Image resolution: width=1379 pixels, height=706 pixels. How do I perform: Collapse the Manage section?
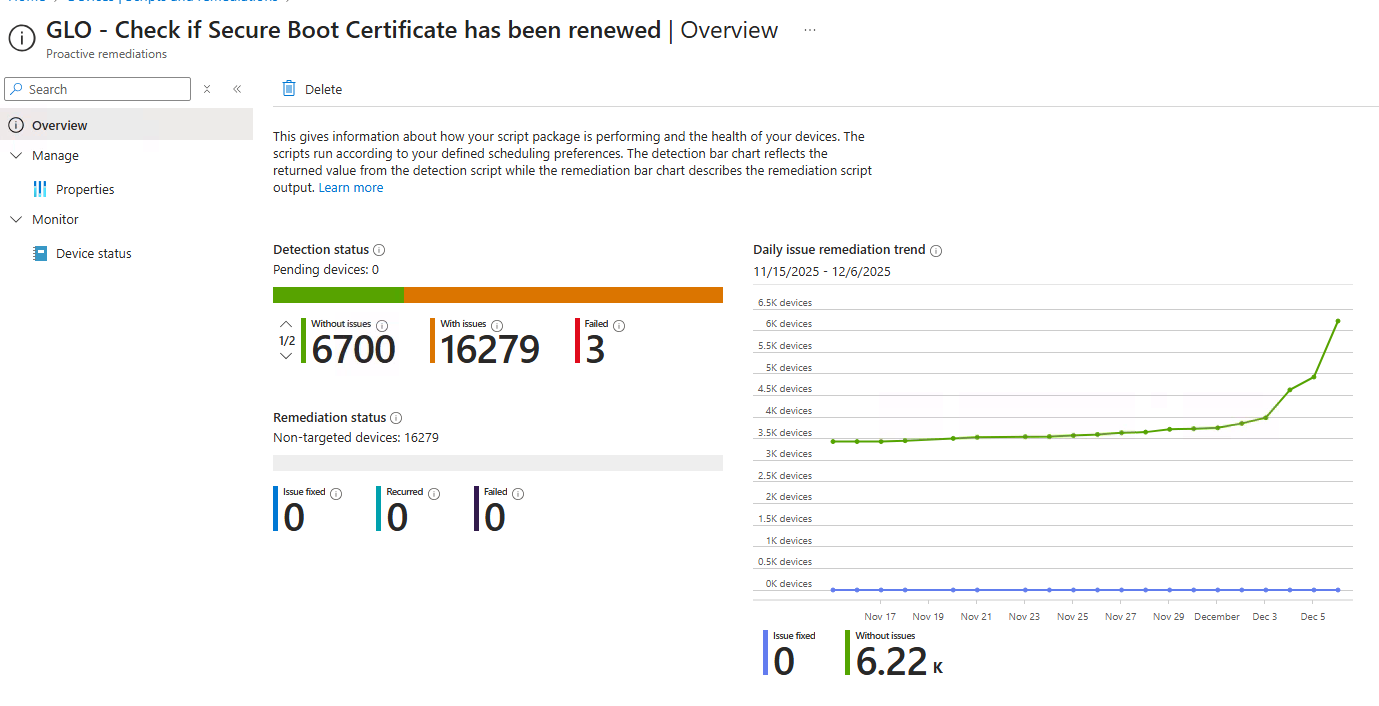click(x=15, y=155)
